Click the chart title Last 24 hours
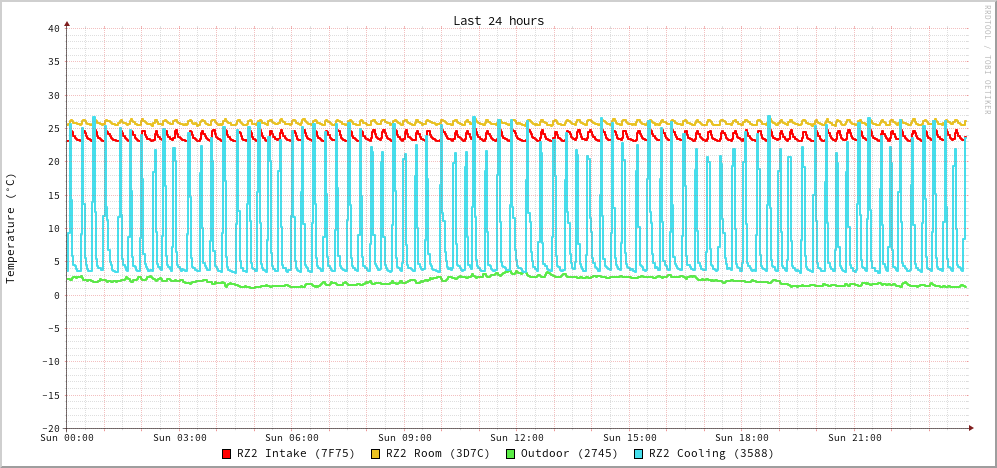The image size is (997, 468). [x=498, y=21]
